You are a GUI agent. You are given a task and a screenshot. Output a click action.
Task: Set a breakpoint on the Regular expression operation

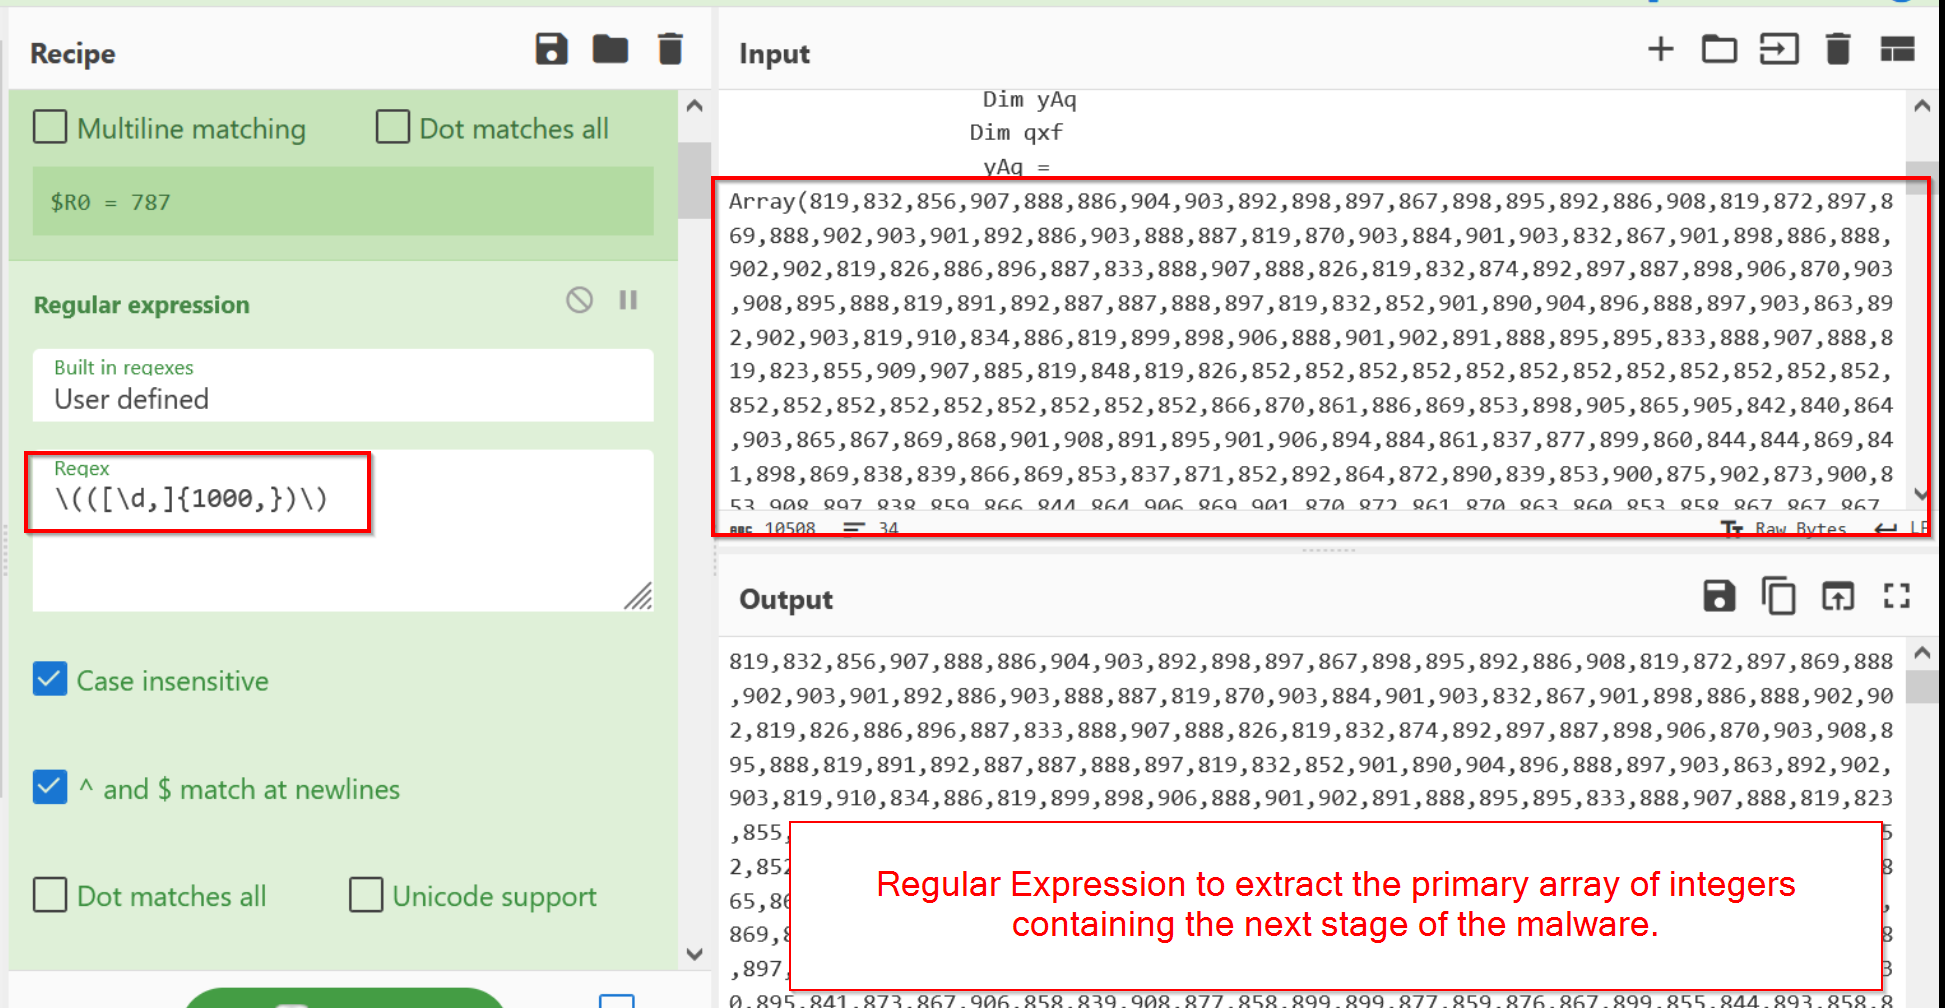click(628, 299)
